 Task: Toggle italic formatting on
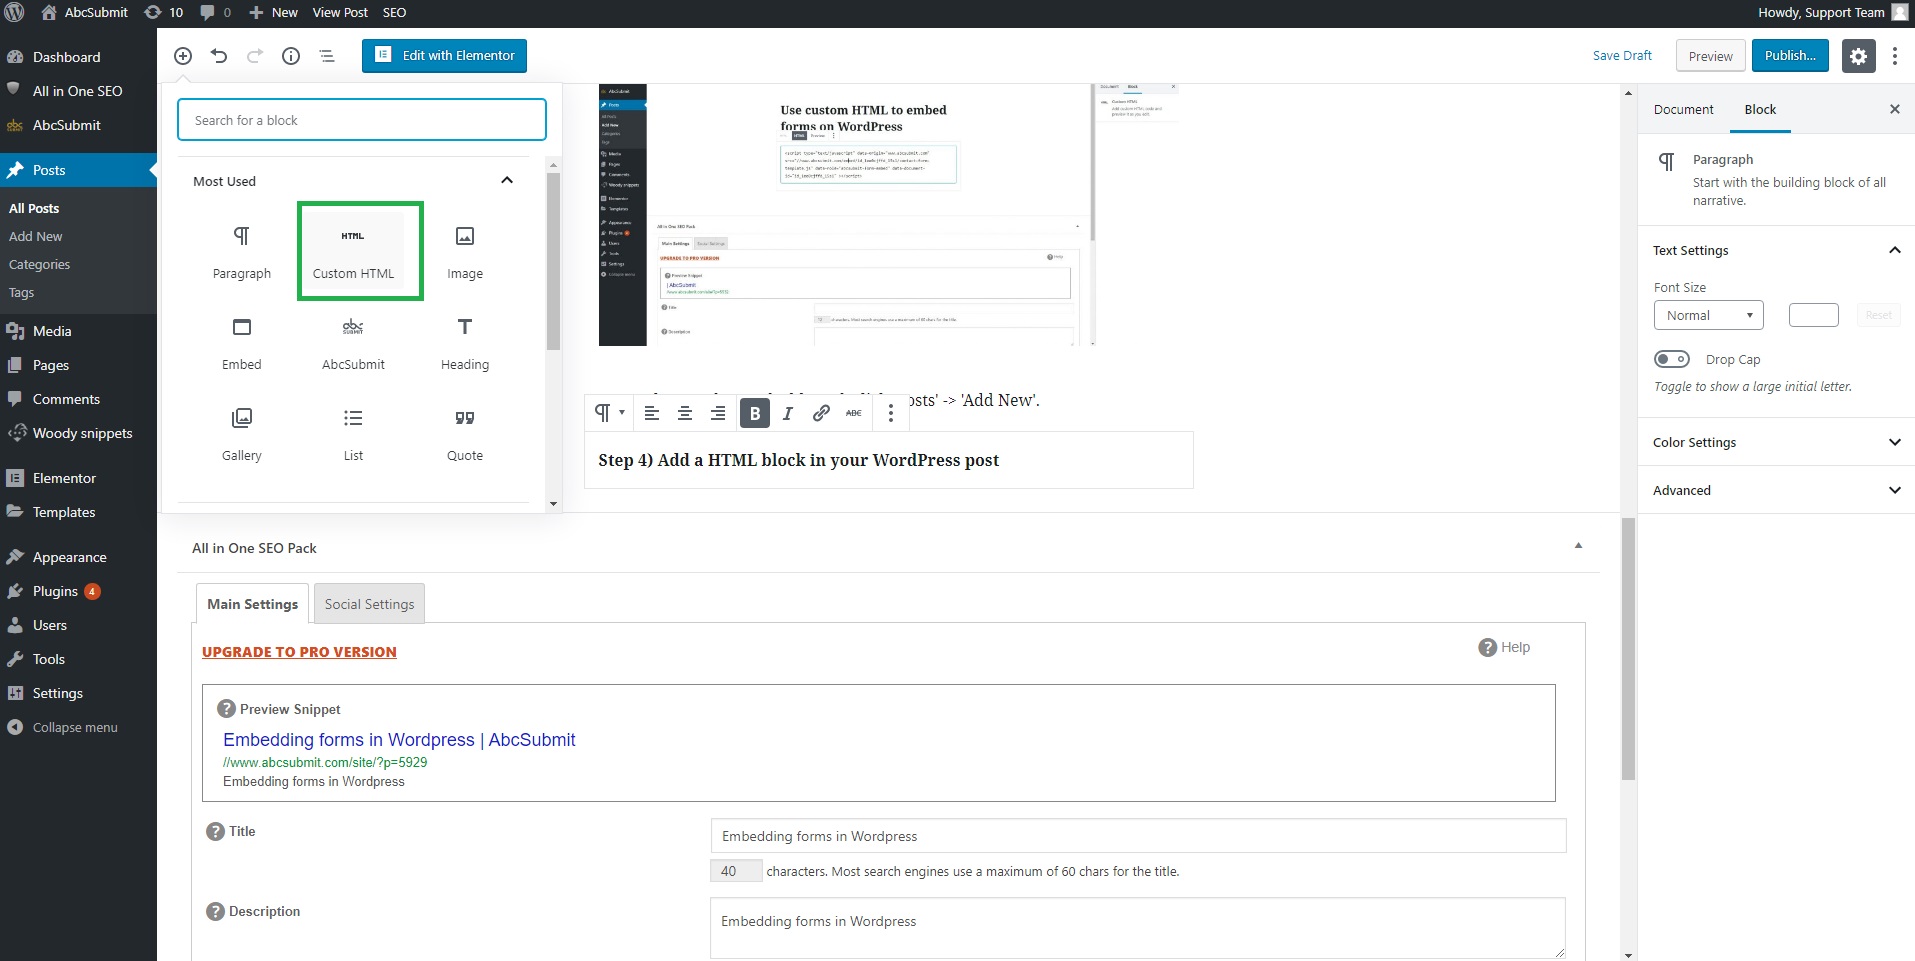pyautogui.click(x=787, y=413)
